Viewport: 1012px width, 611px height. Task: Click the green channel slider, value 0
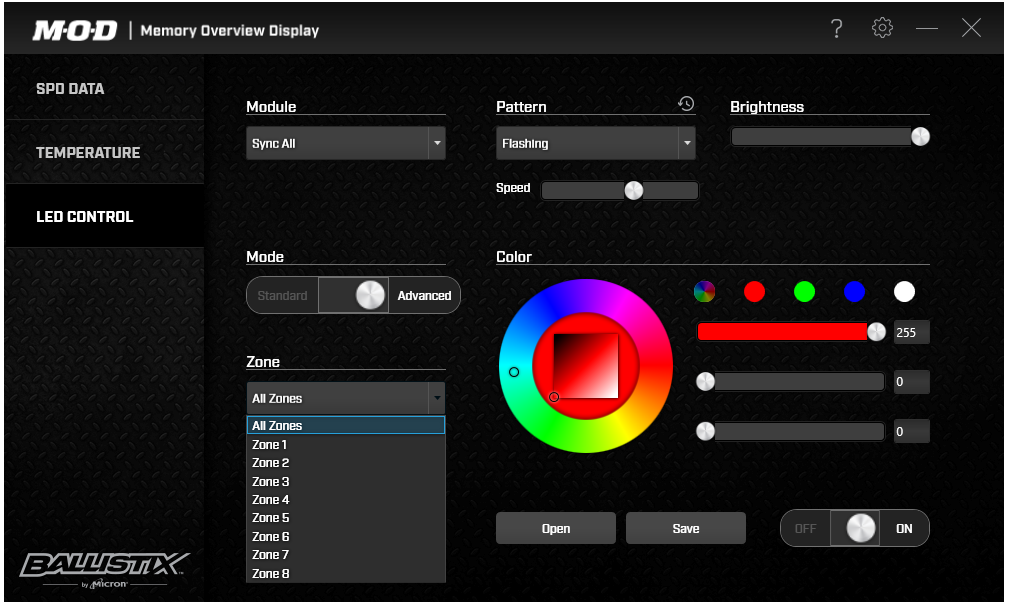[791, 382]
